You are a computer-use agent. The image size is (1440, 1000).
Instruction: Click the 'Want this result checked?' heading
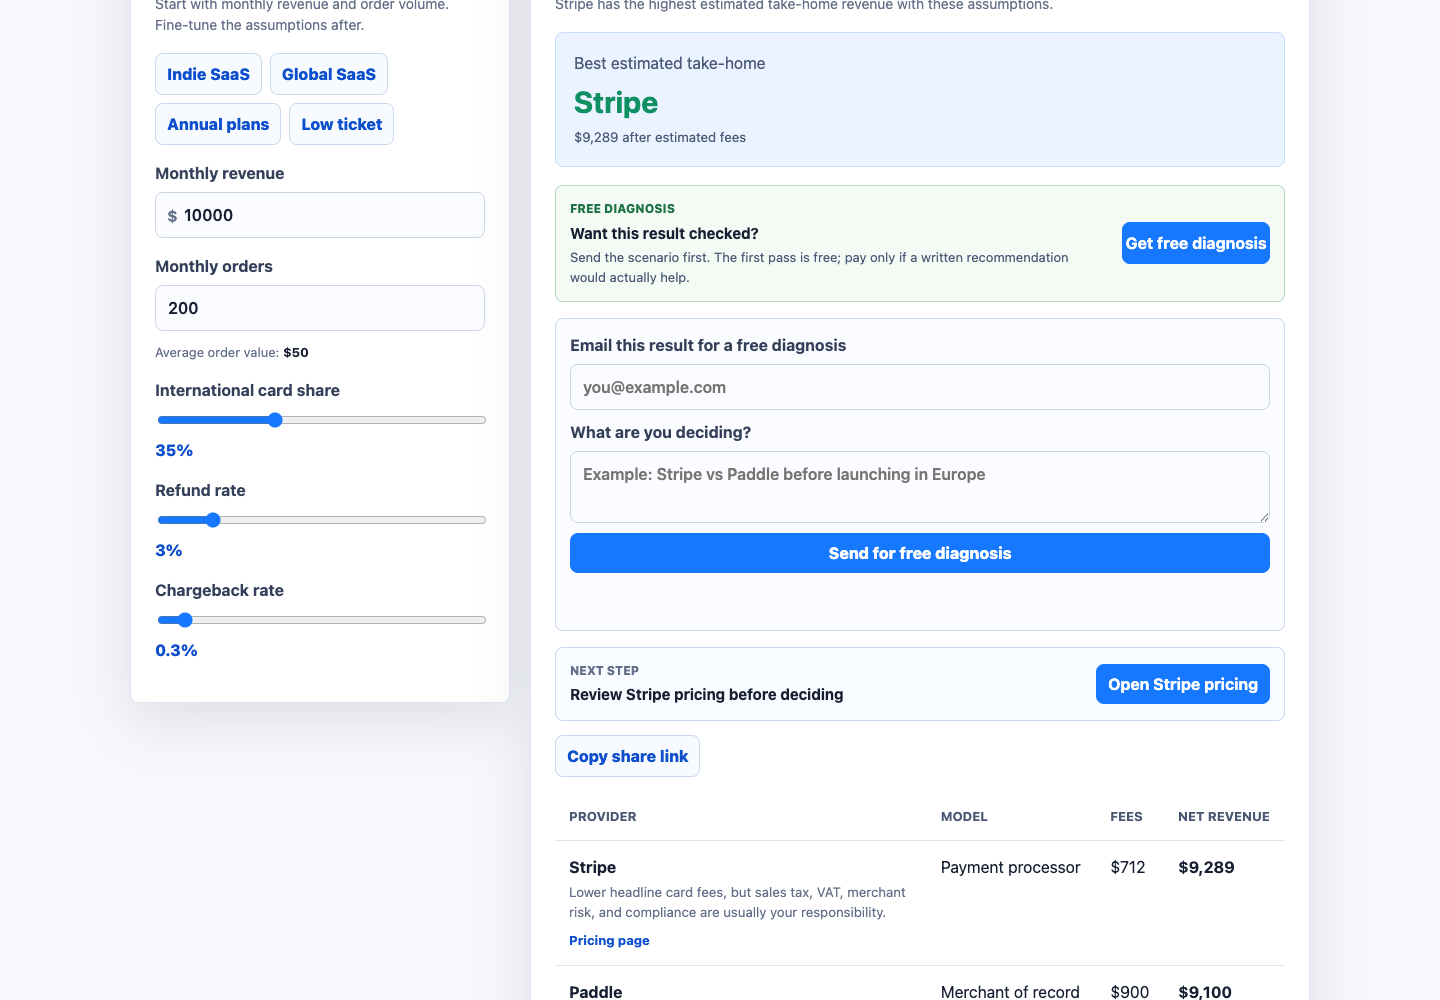click(x=664, y=233)
